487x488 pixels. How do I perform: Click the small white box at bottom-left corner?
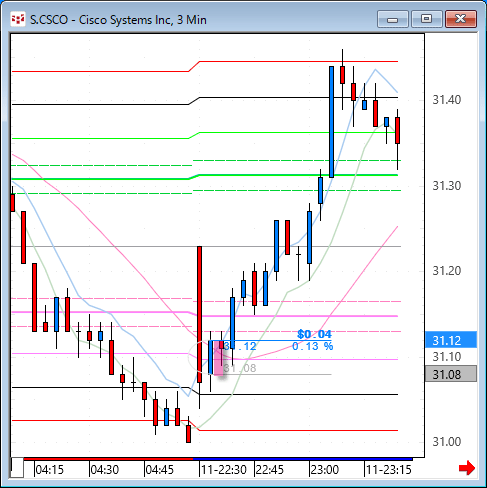[x=17, y=468]
